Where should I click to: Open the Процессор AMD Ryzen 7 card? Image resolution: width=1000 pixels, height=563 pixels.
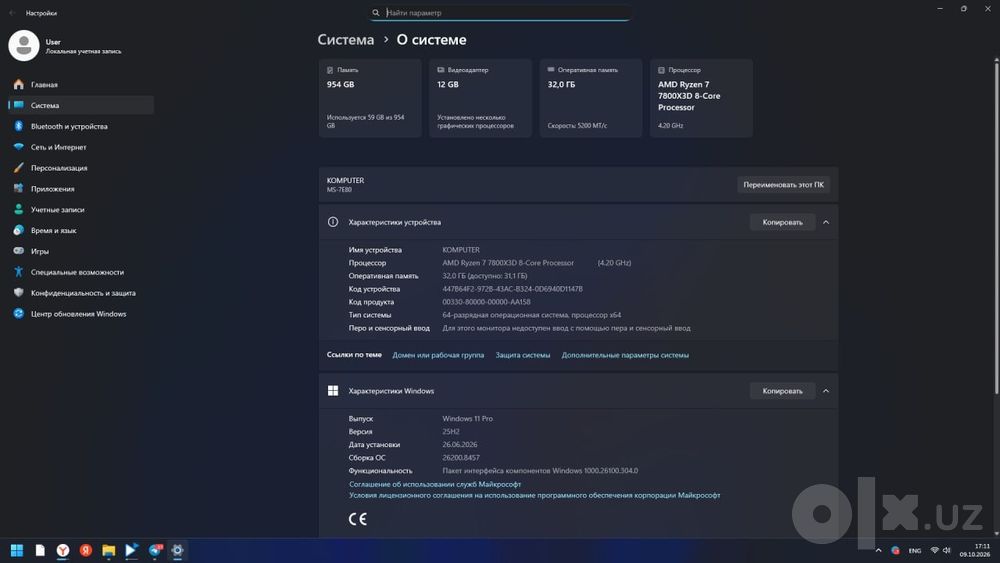701,98
